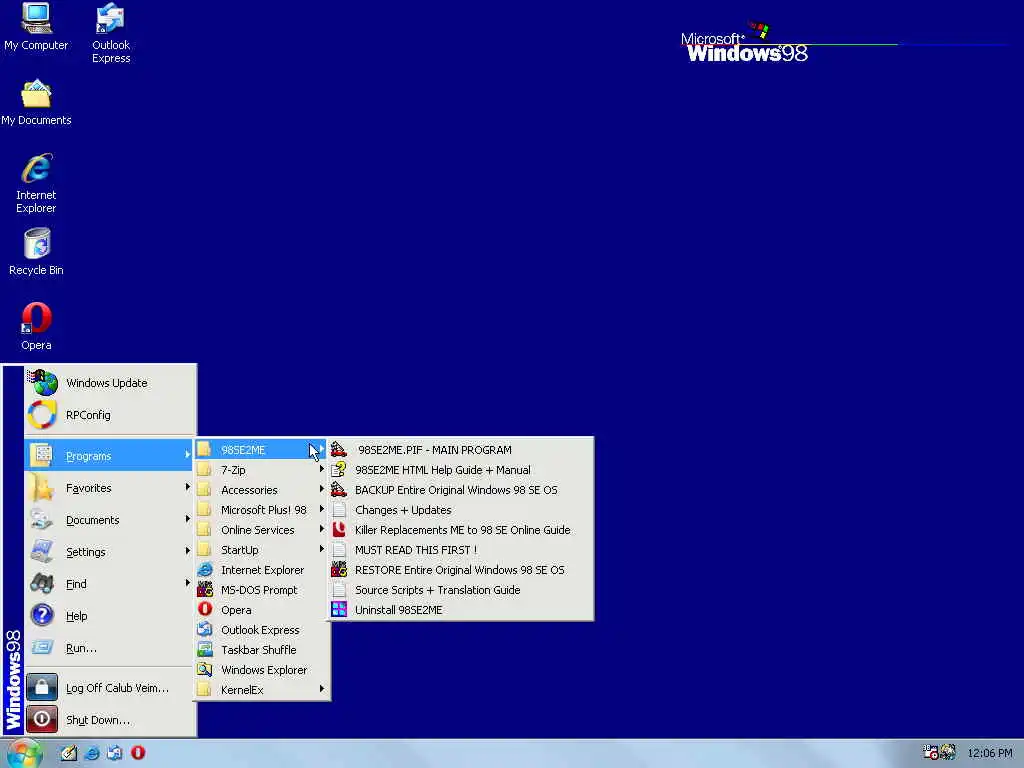The width and height of the screenshot is (1024, 768).
Task: Run BACKUP Entire Original Windows 98 SE OS
Action: [x=461, y=490]
